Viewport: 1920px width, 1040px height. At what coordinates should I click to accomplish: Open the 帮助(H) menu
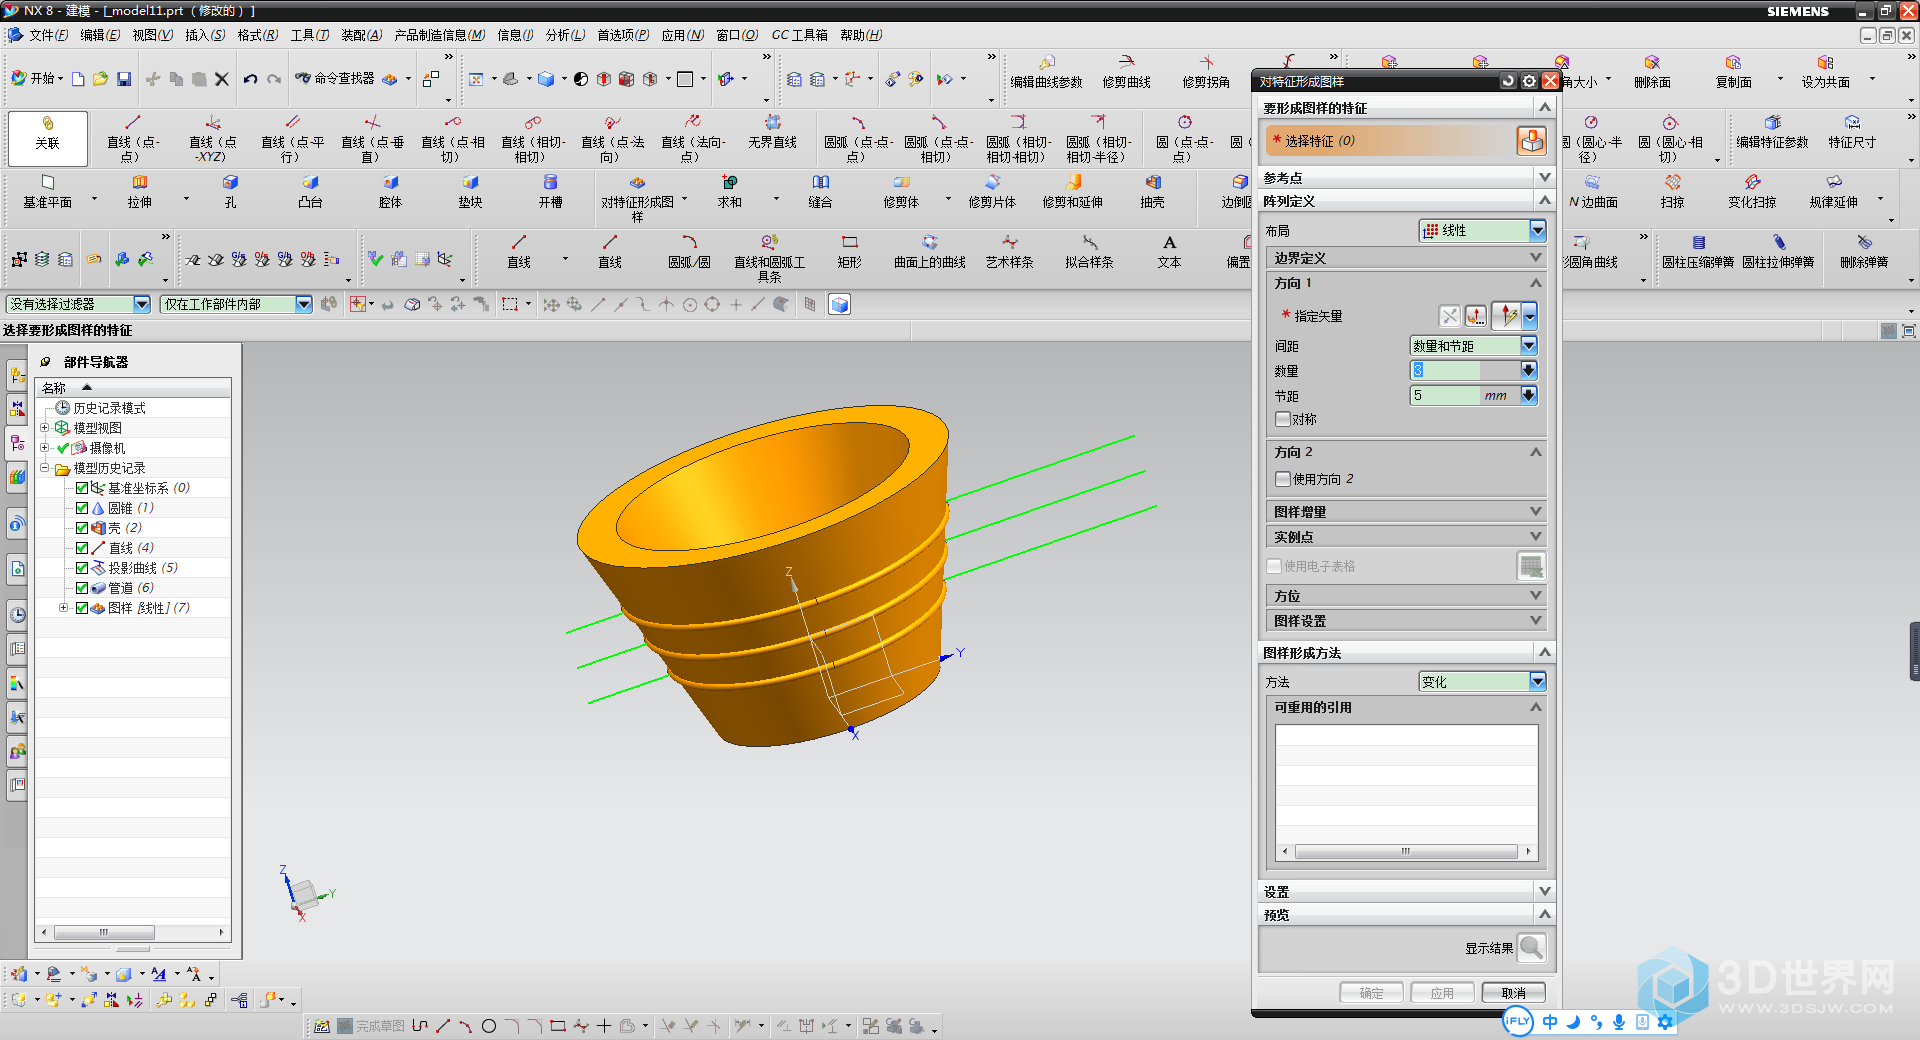click(861, 35)
